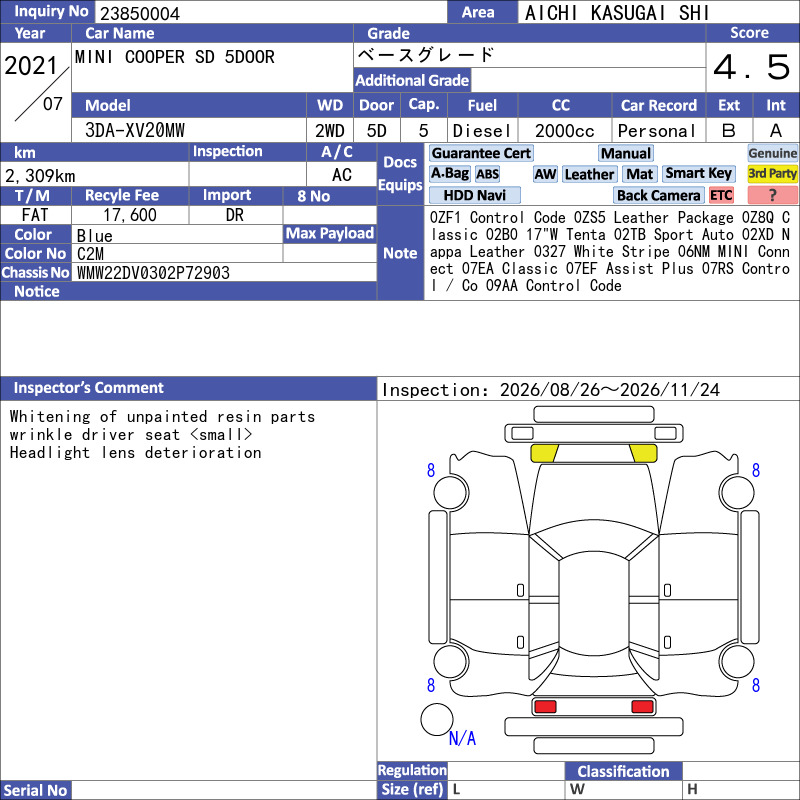This screenshot has height=800, width=800.
Task: Click the Mat equipment badge
Action: tap(639, 174)
